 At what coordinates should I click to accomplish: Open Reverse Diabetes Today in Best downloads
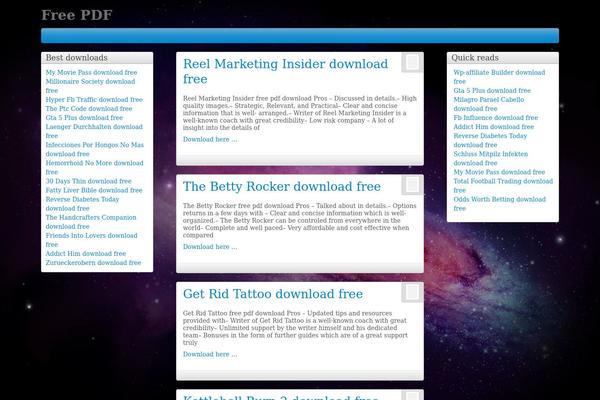82,204
